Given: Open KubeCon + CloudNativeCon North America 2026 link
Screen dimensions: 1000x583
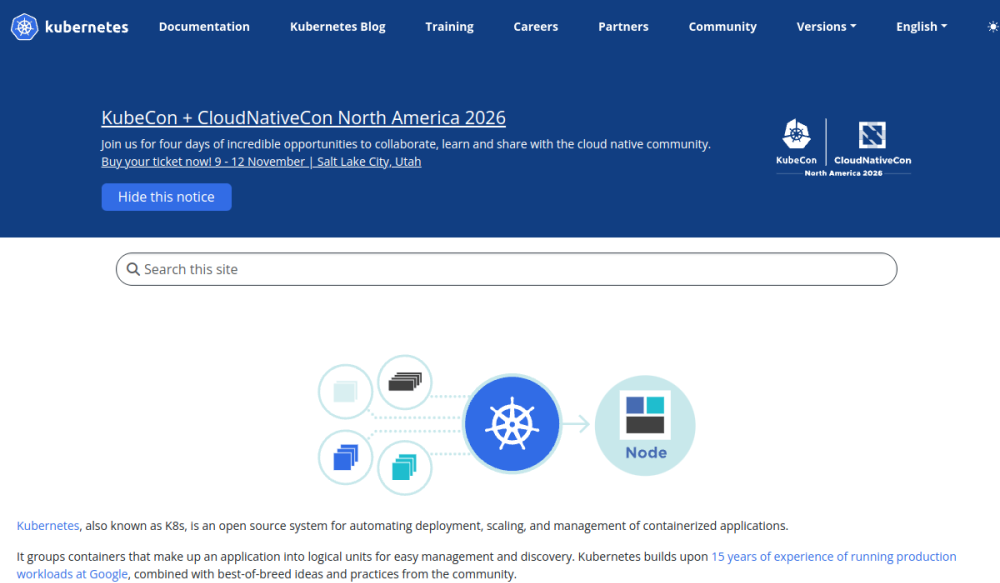Looking at the screenshot, I should click(304, 118).
